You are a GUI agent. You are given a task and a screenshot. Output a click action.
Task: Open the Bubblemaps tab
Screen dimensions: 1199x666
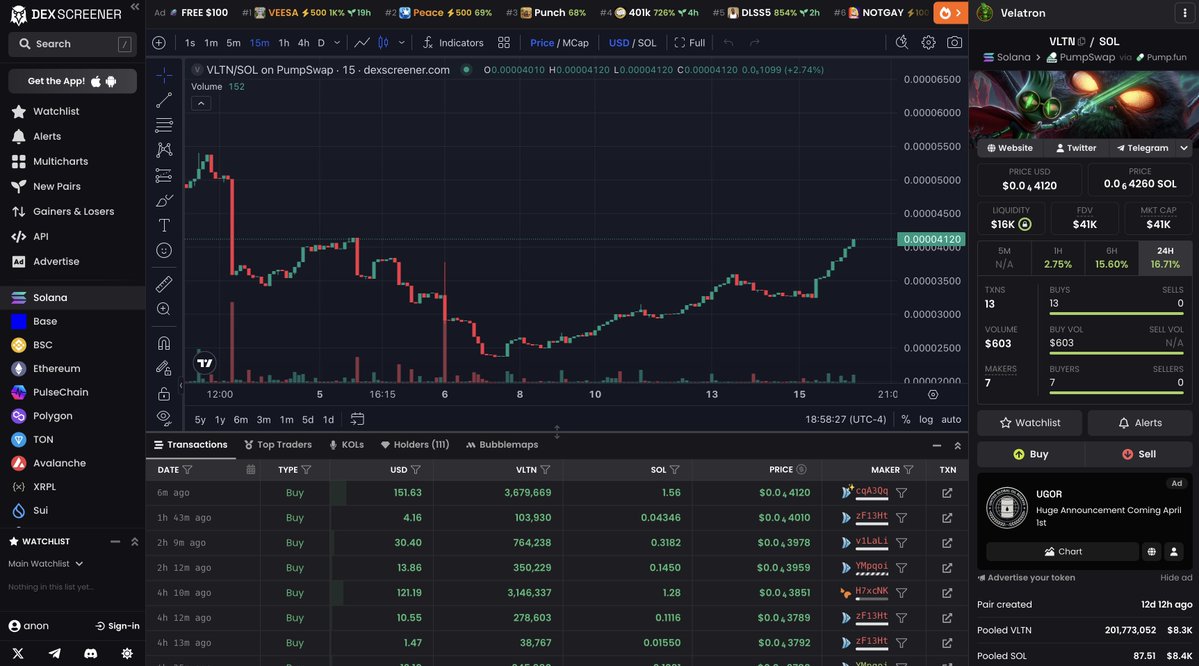(502, 444)
